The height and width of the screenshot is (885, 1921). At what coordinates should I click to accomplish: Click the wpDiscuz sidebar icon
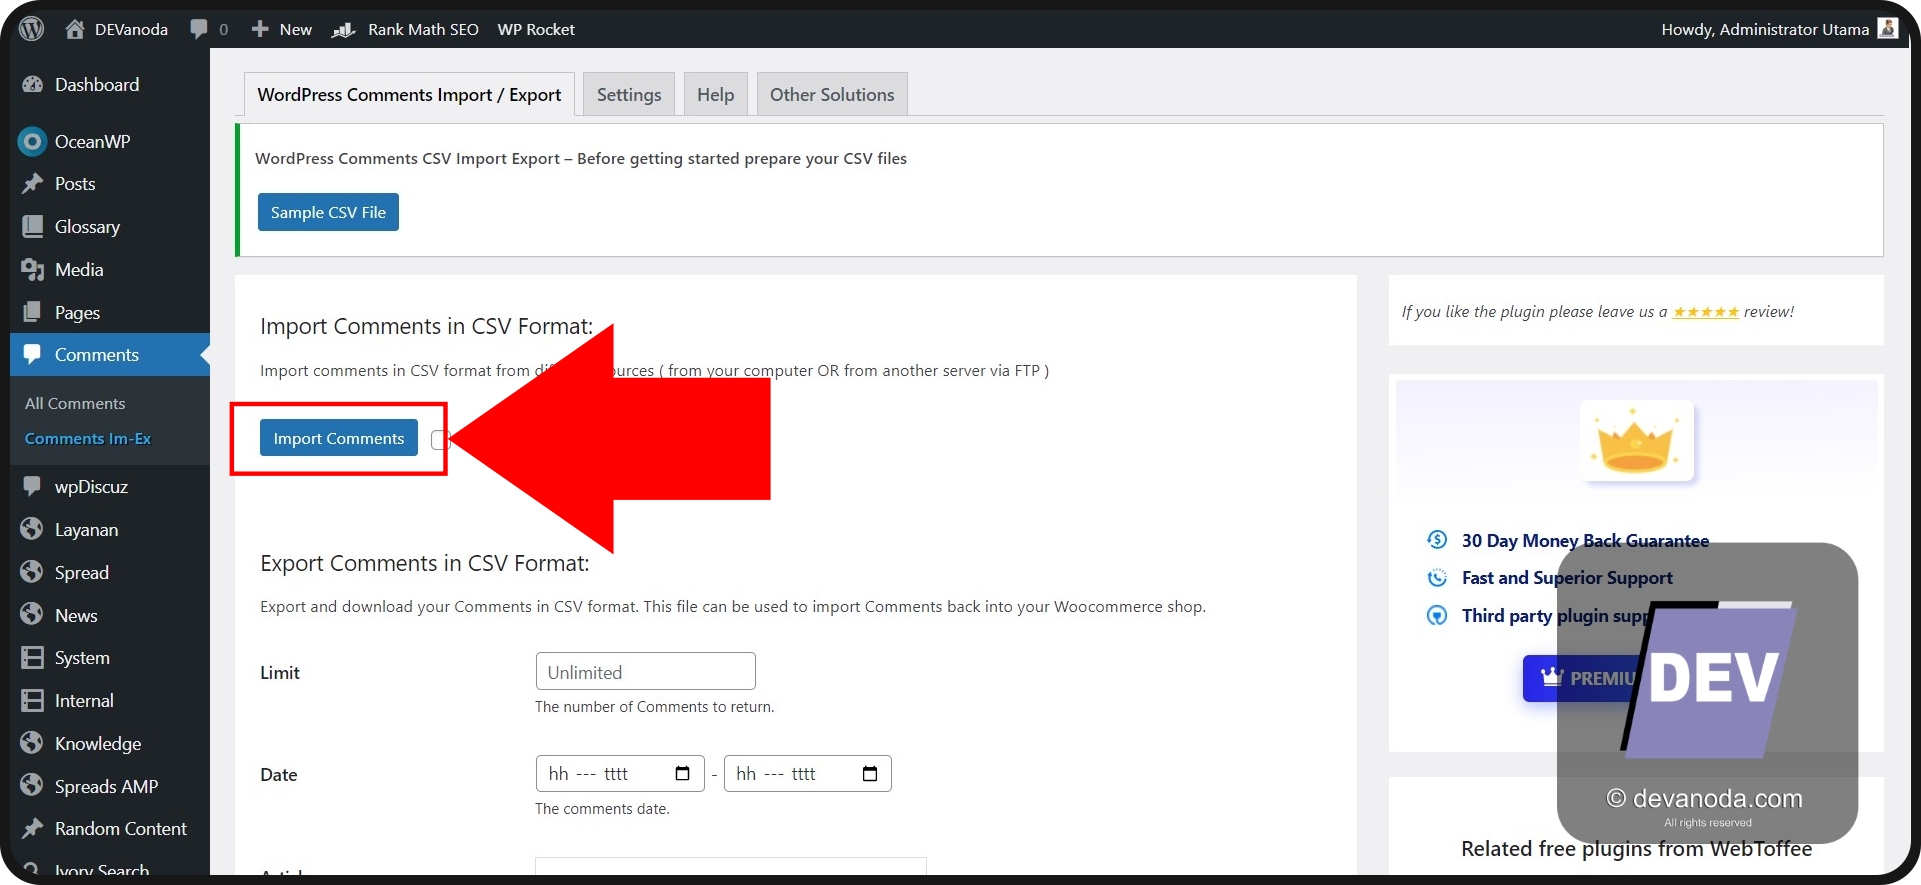pyautogui.click(x=33, y=486)
